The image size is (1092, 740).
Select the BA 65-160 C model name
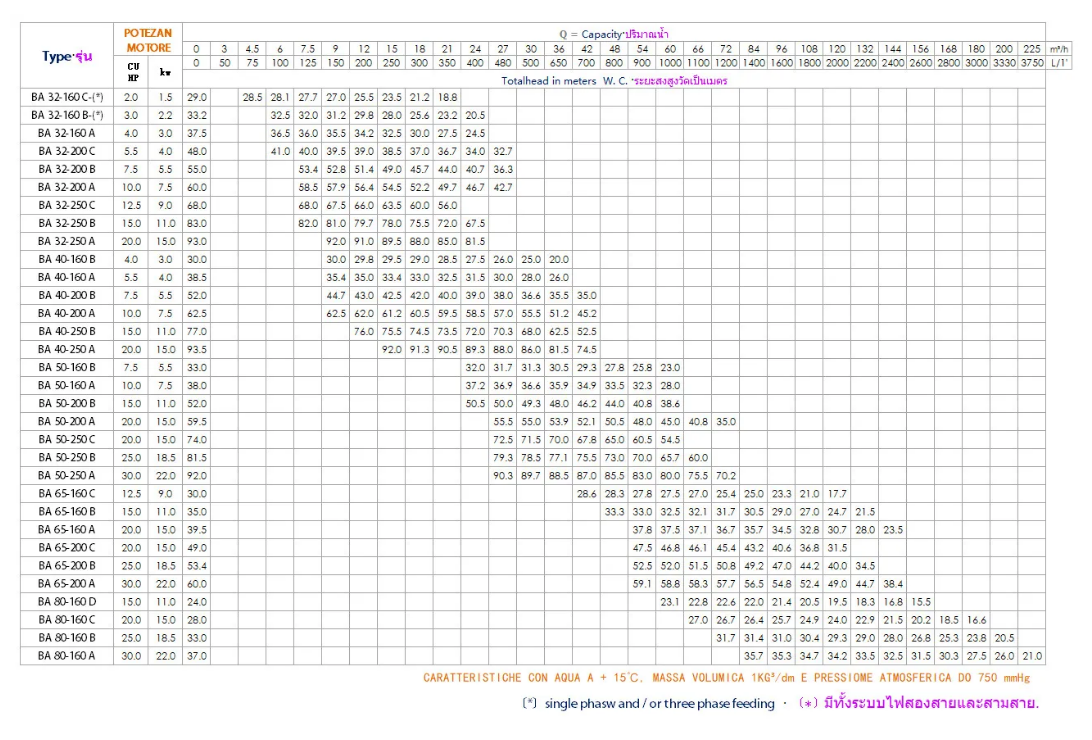(x=67, y=493)
